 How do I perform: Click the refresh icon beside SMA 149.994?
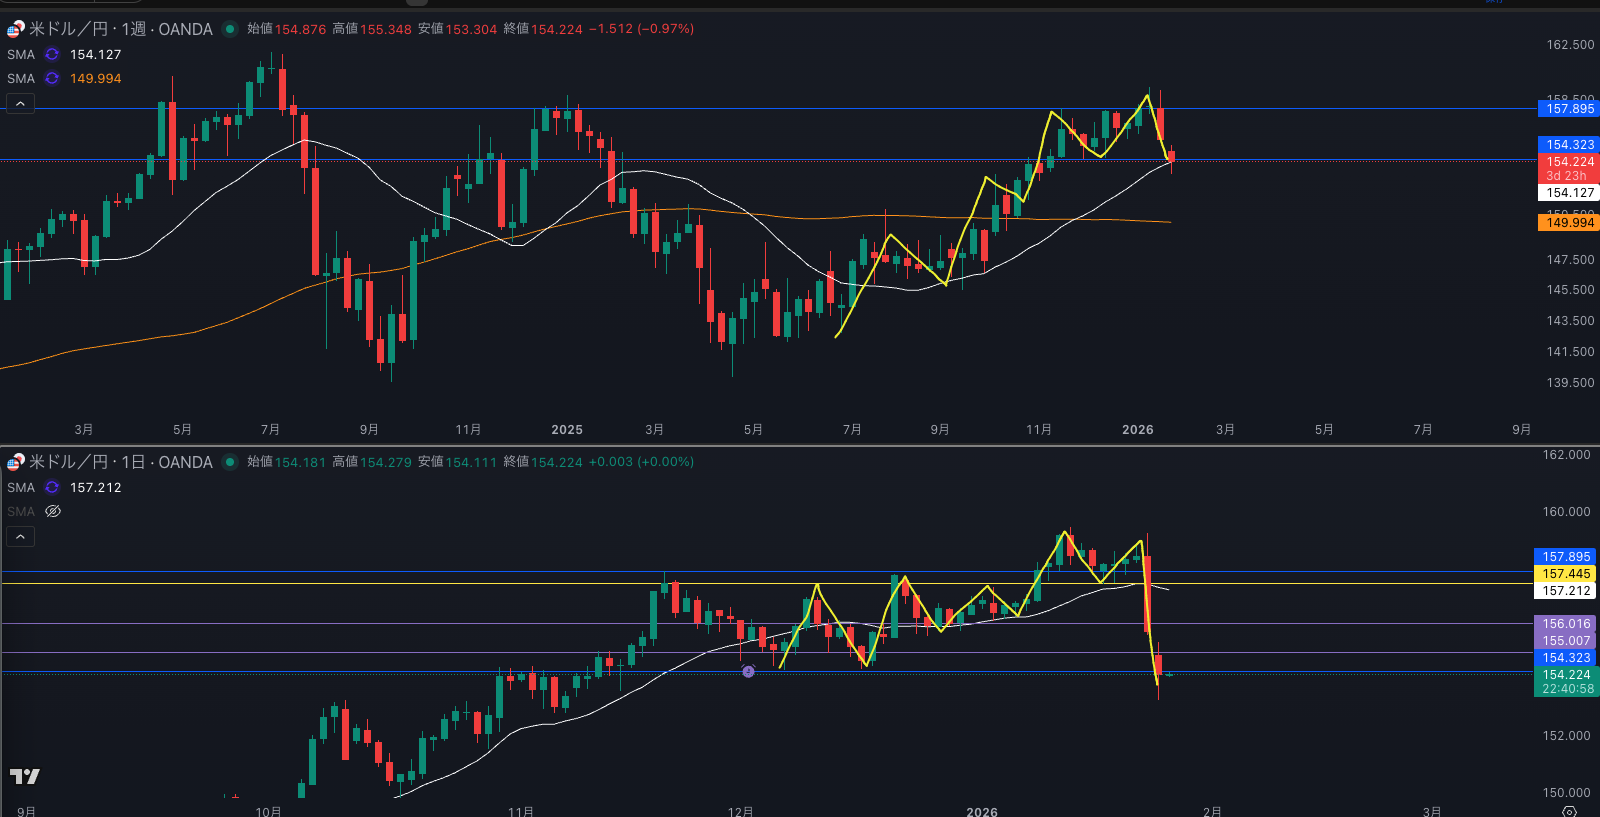(52, 79)
